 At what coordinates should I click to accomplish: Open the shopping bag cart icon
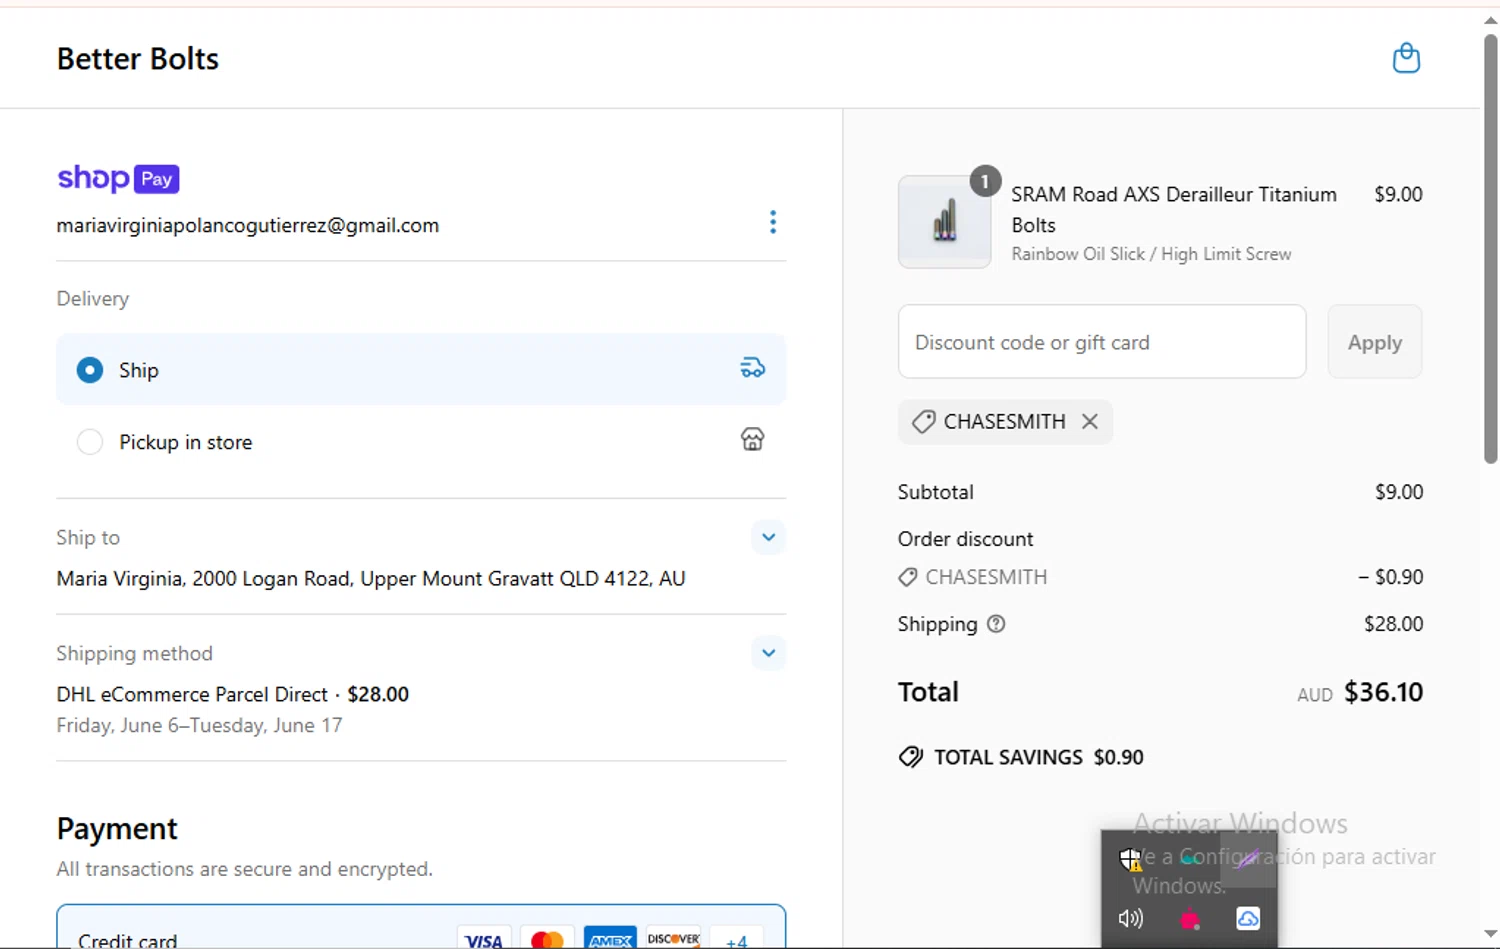pyautogui.click(x=1406, y=58)
